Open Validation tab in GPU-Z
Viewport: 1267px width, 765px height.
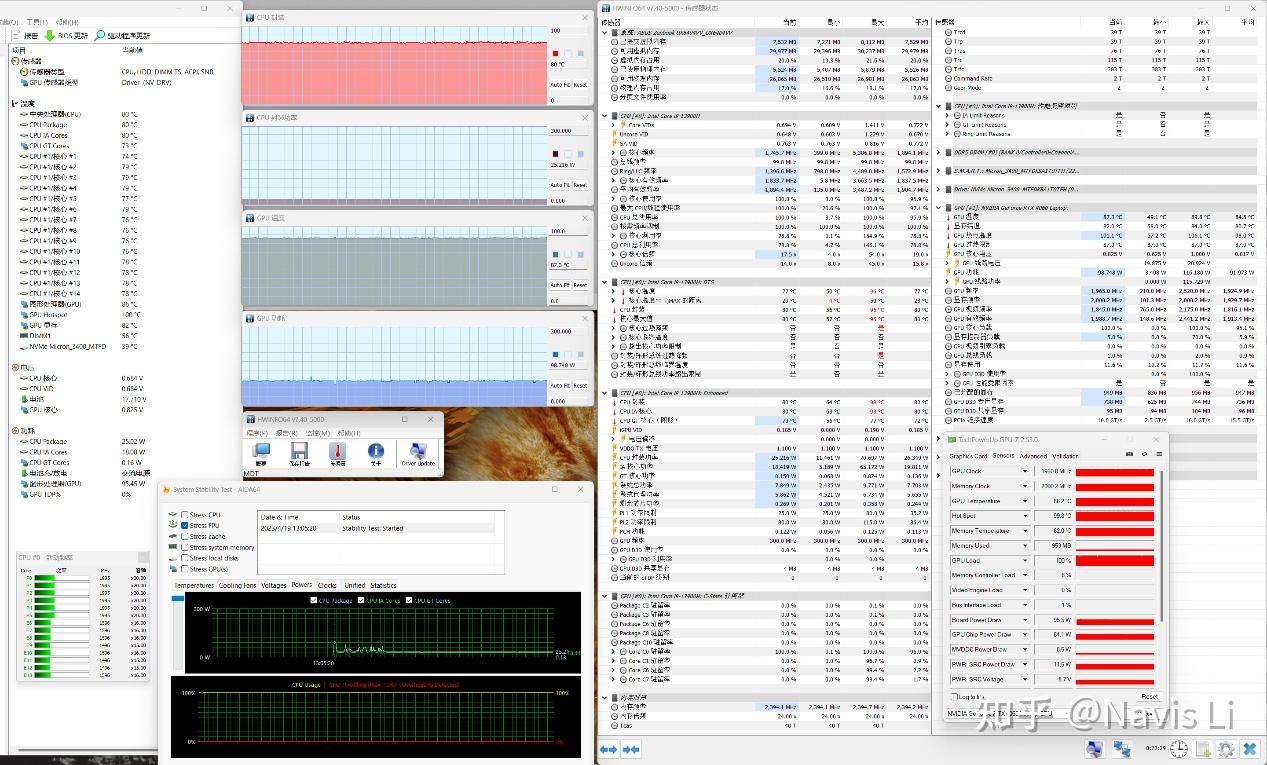click(x=1065, y=456)
